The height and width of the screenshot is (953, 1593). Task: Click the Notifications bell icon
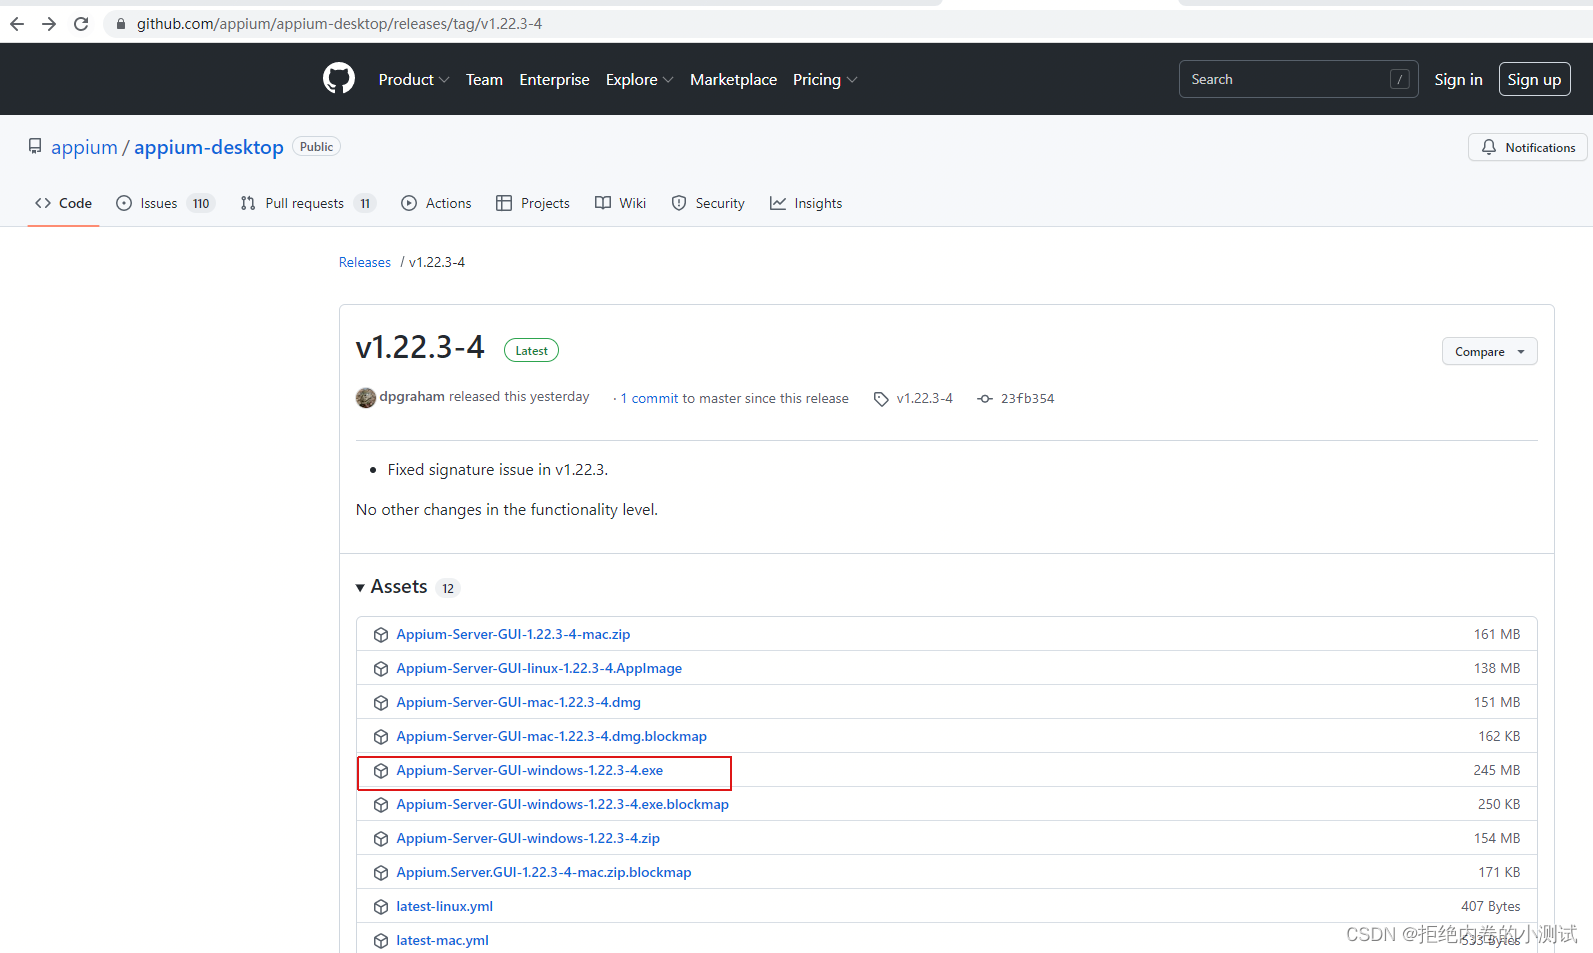(1489, 147)
